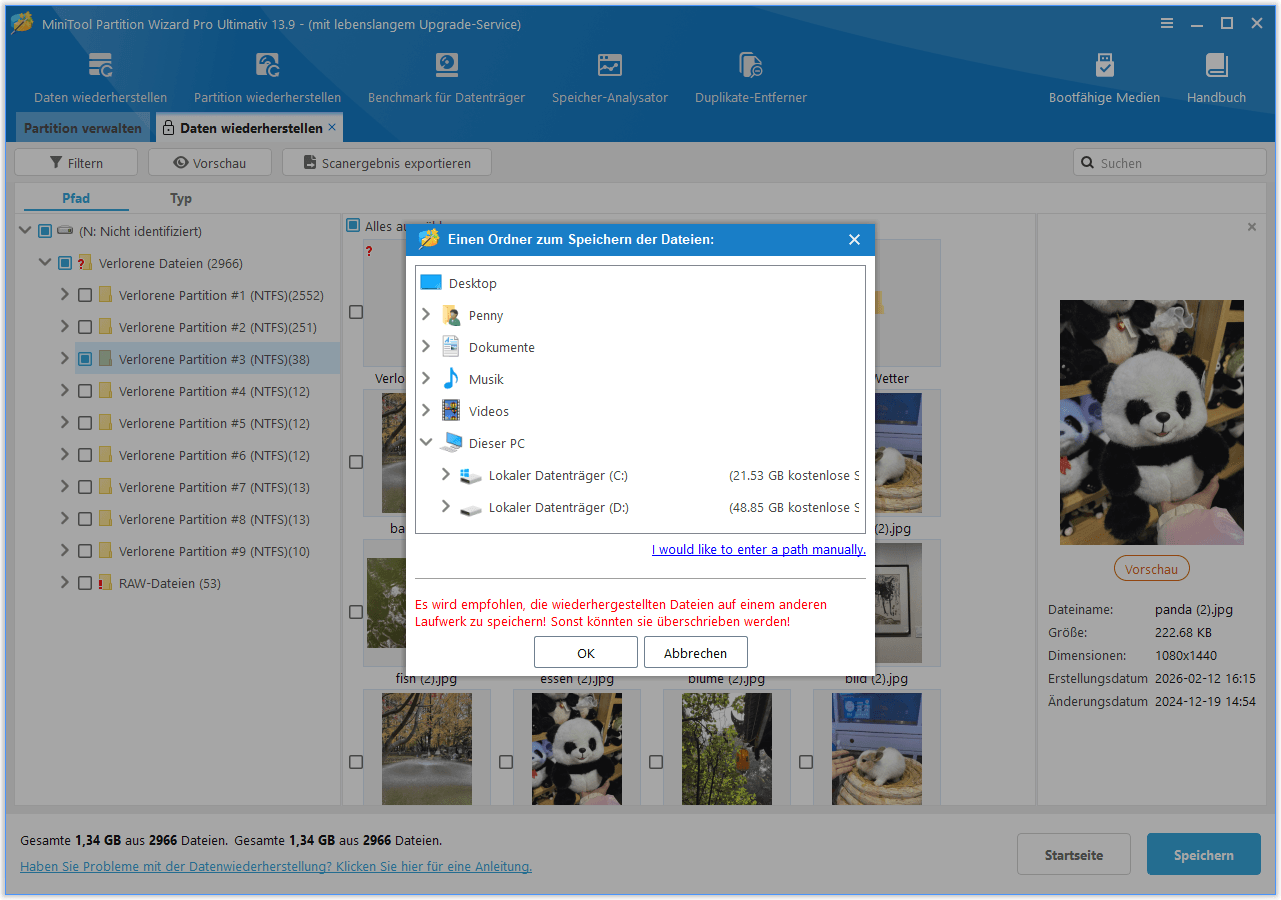
Task: Click the creation date 2026-02-12 16:15
Action: tap(1205, 678)
